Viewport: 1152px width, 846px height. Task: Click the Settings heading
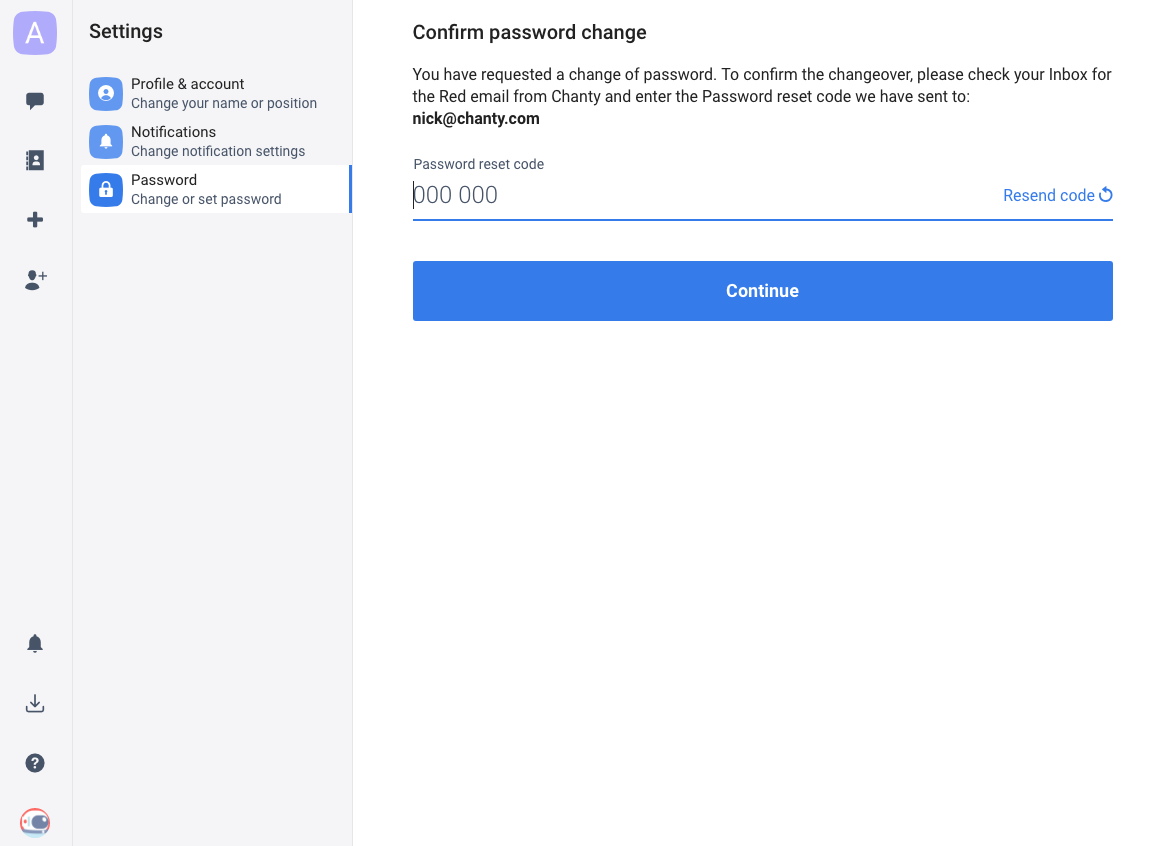coord(126,32)
